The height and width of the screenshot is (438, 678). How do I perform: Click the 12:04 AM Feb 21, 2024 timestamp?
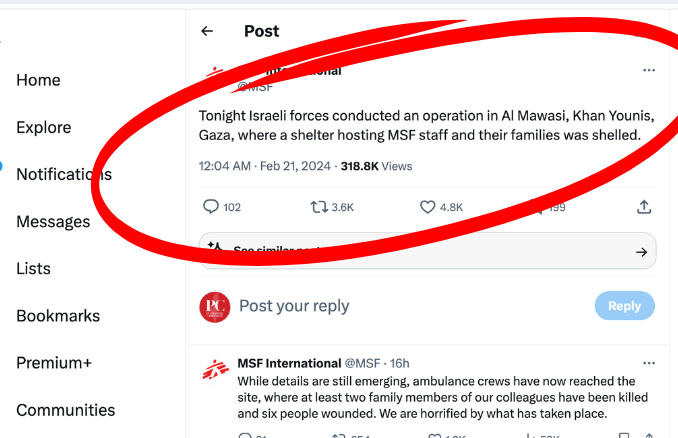pyautogui.click(x=254, y=166)
